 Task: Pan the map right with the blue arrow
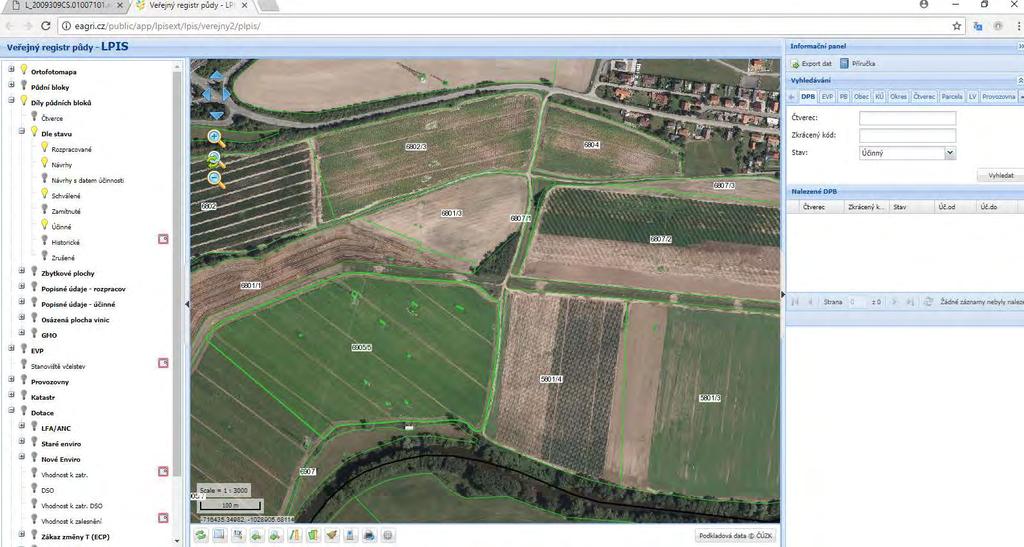(227, 95)
